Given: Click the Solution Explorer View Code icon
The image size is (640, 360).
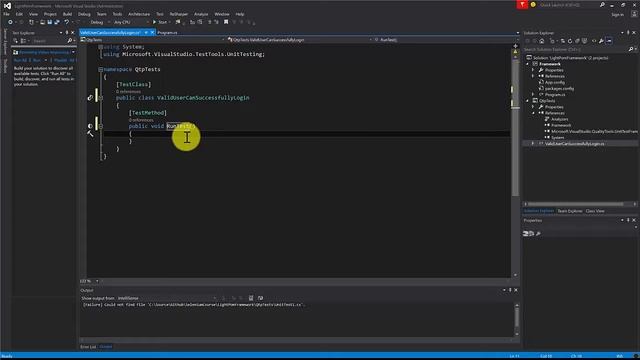Looking at the screenshot, I should pos(594,41).
